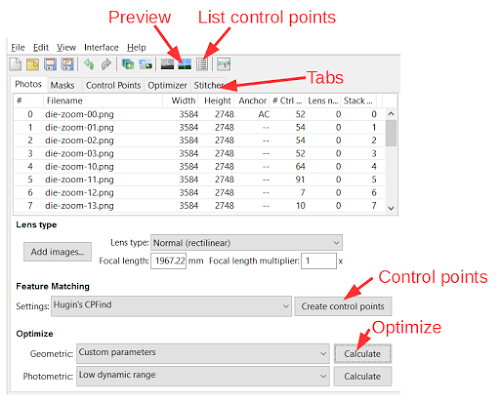Save the project with the floppy disk icon
The width and height of the screenshot is (500, 402).
50,64
